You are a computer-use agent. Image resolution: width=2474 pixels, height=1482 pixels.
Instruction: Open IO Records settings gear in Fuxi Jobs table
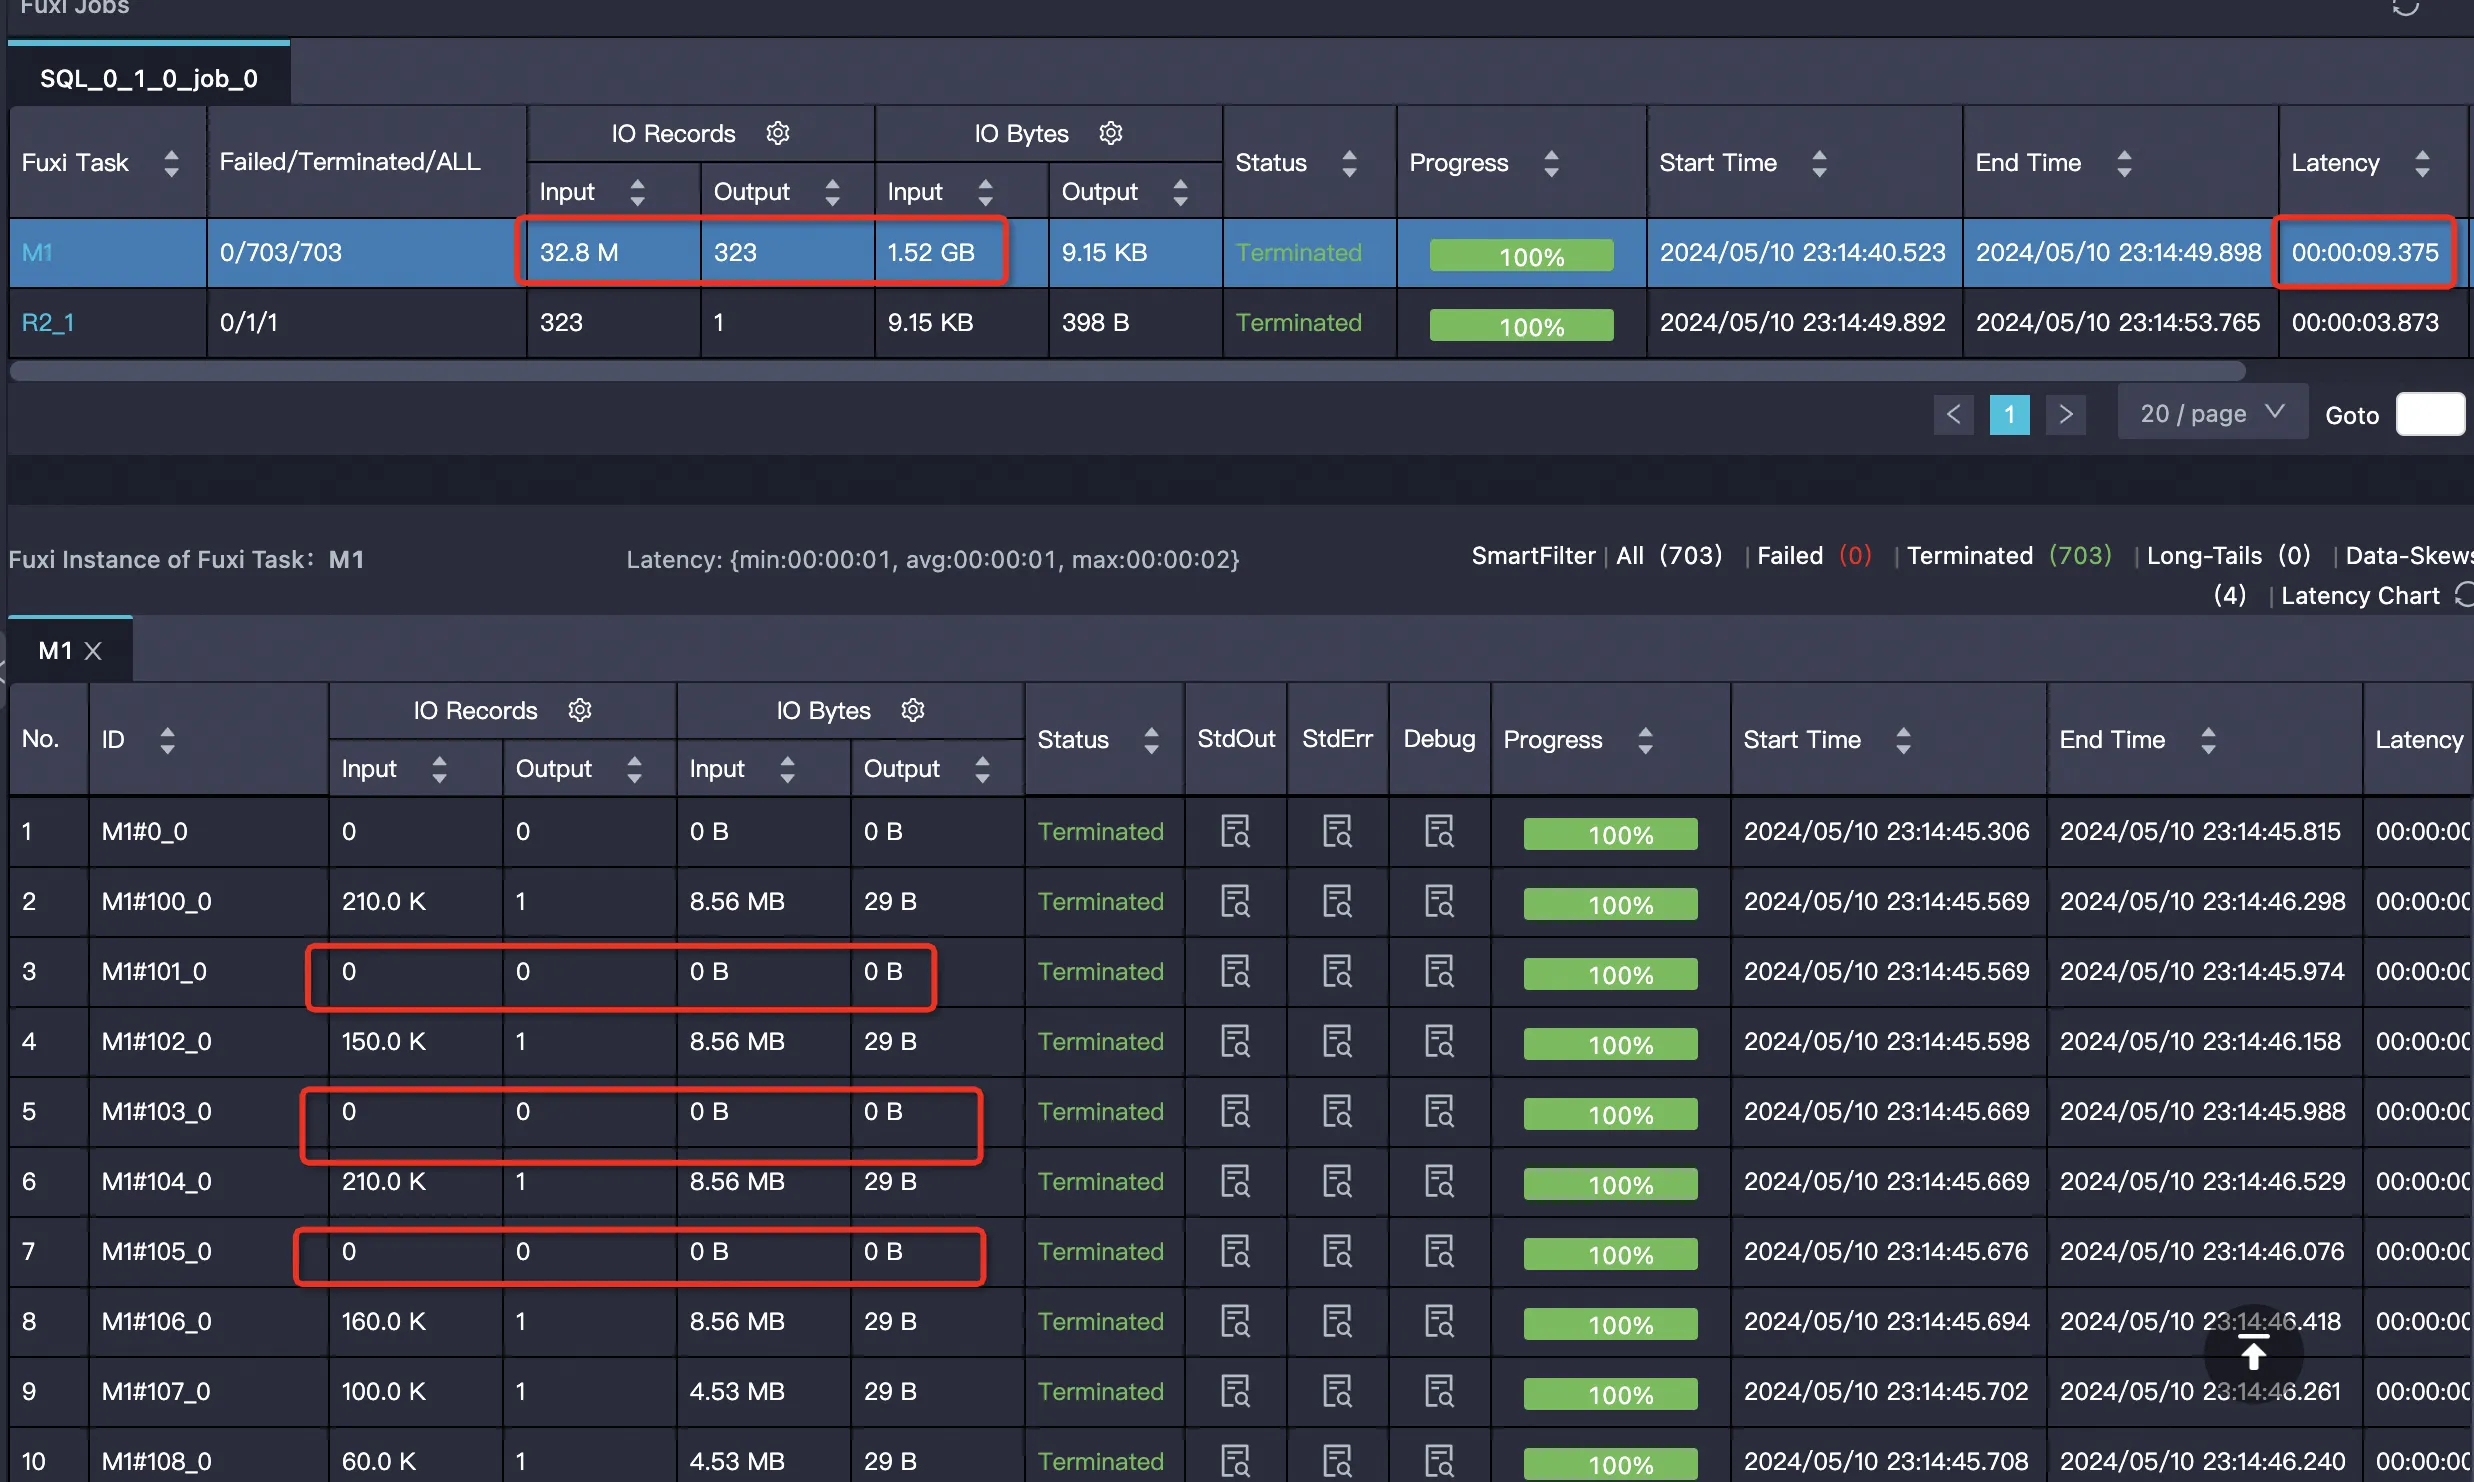[x=778, y=133]
